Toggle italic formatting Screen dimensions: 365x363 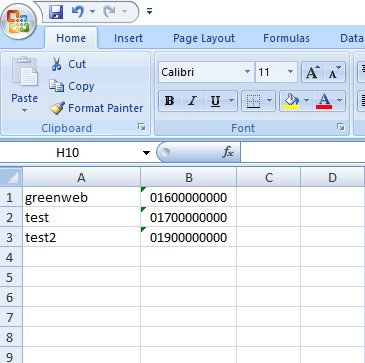pyautogui.click(x=192, y=101)
